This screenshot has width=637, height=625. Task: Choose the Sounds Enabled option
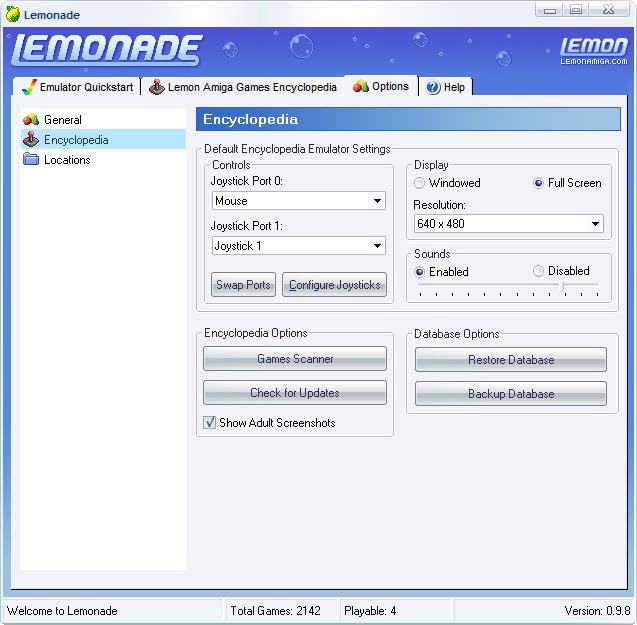(x=419, y=271)
